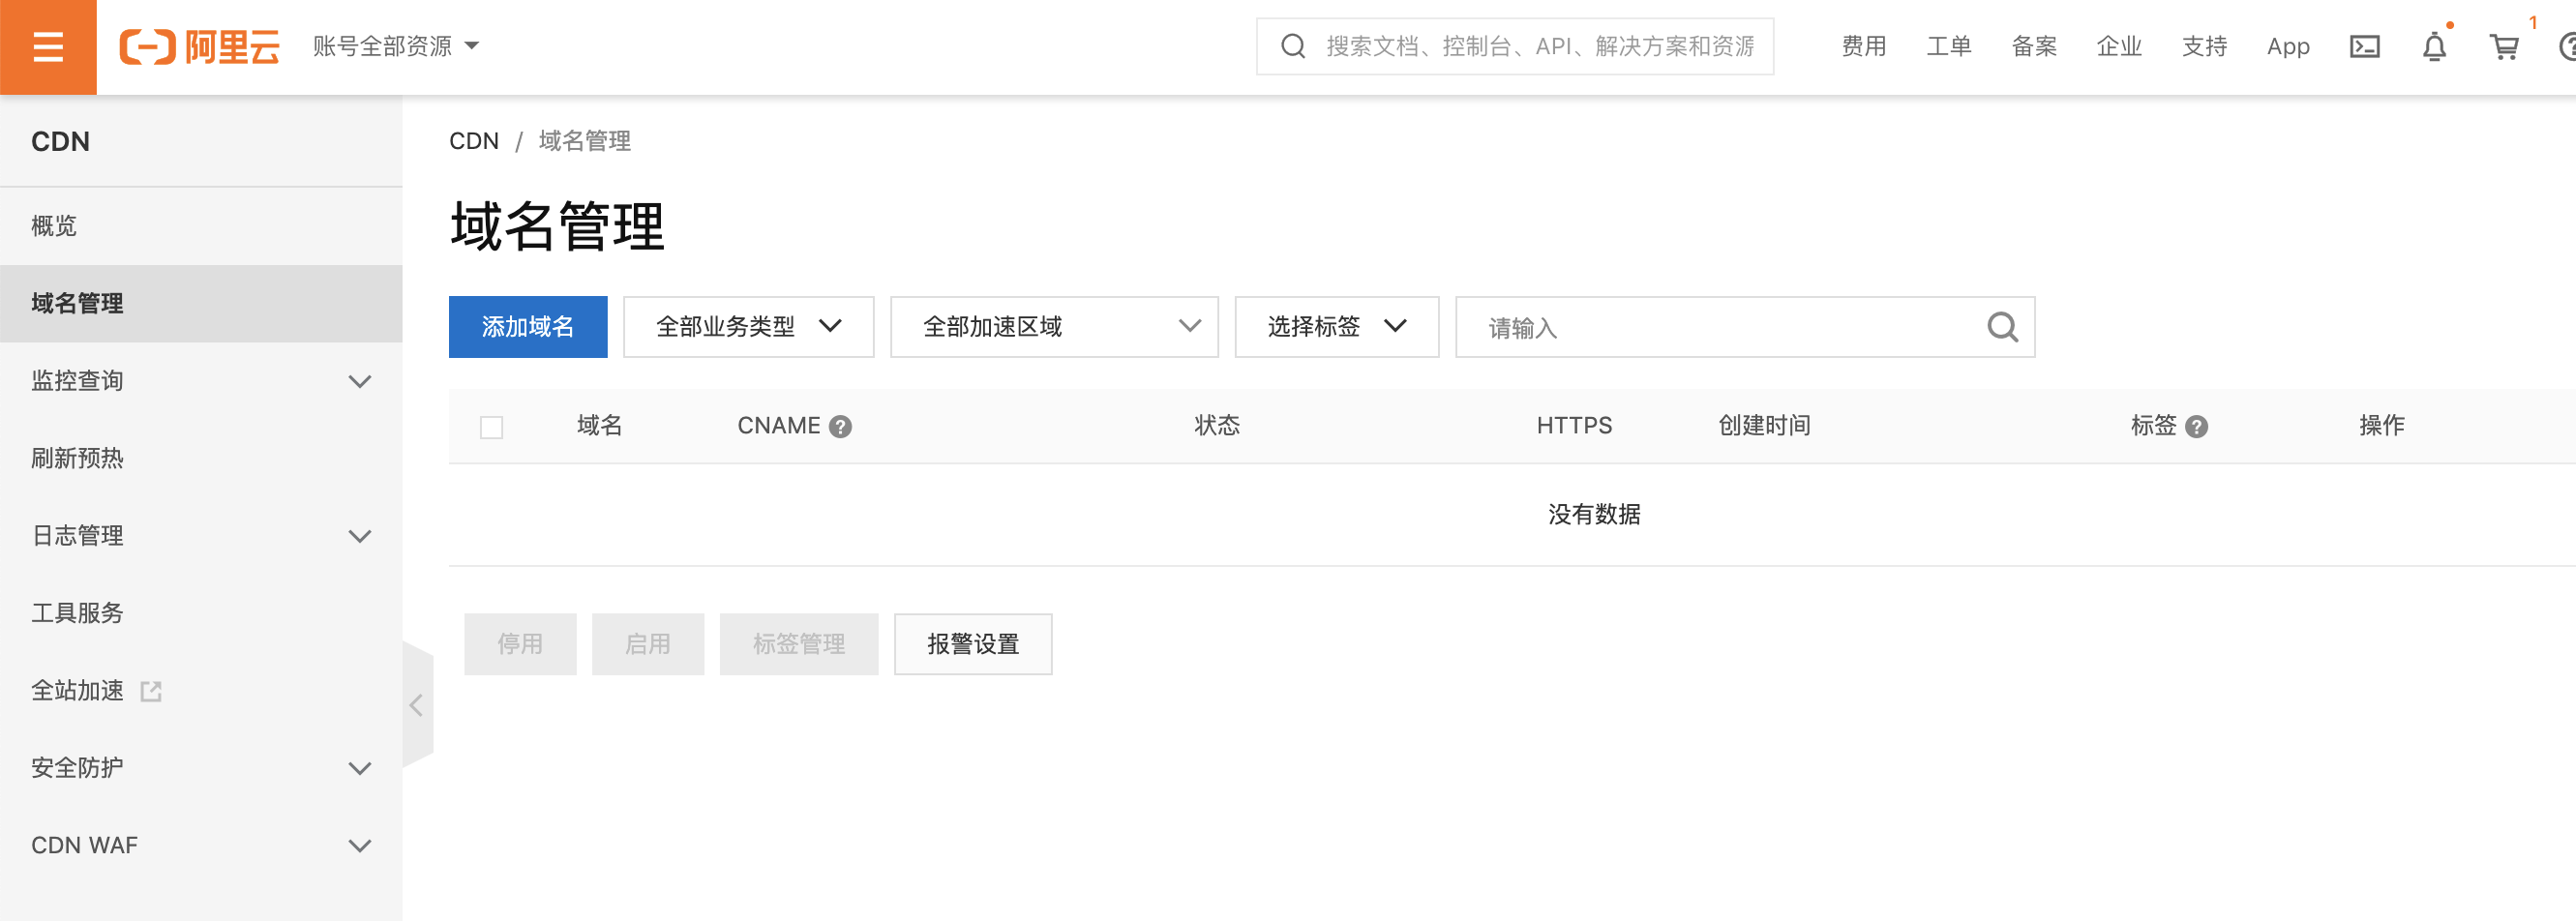The image size is (2576, 921).
Task: Expand the 监控查询 sidebar section
Action: (200, 381)
